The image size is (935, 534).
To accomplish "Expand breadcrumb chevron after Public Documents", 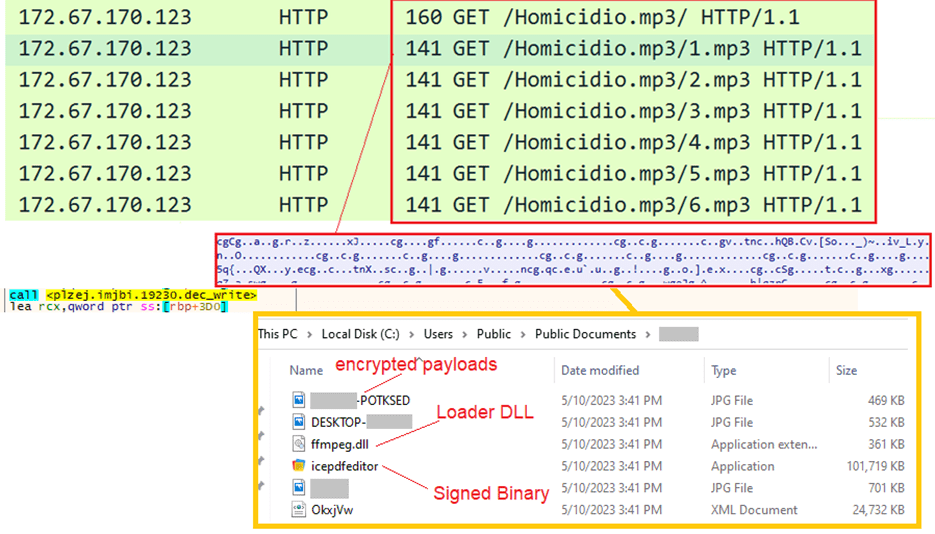I will point(647,334).
